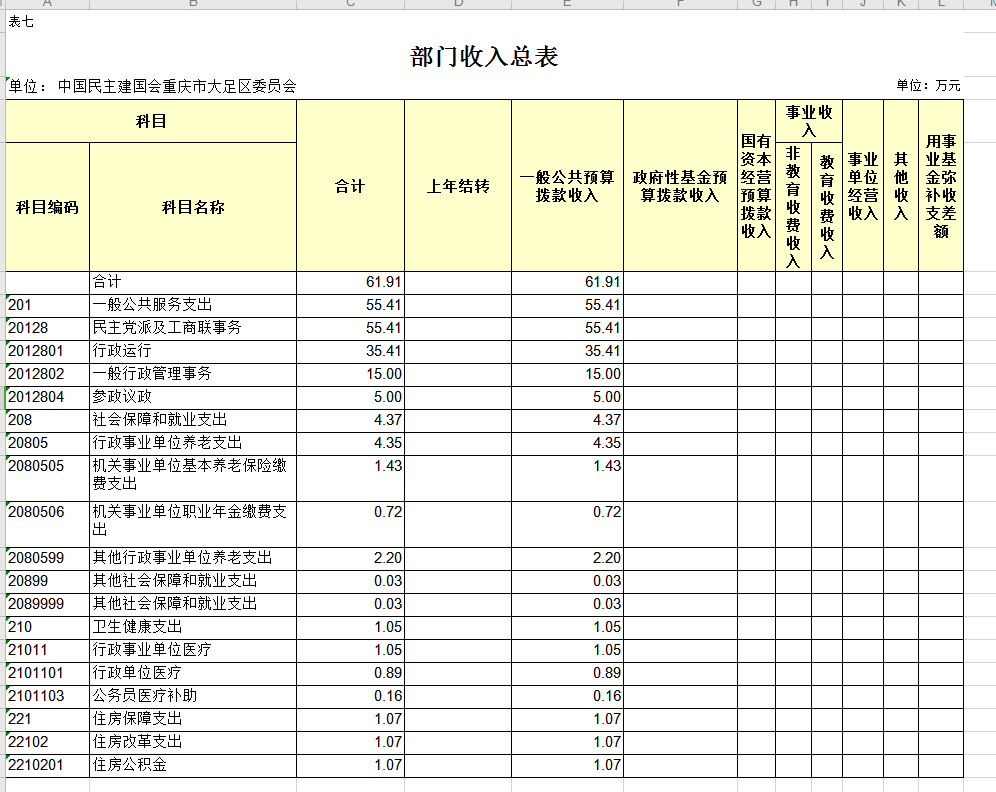This screenshot has height=792, width=996.
Task: Select code cell 20128
Action: 48,328
